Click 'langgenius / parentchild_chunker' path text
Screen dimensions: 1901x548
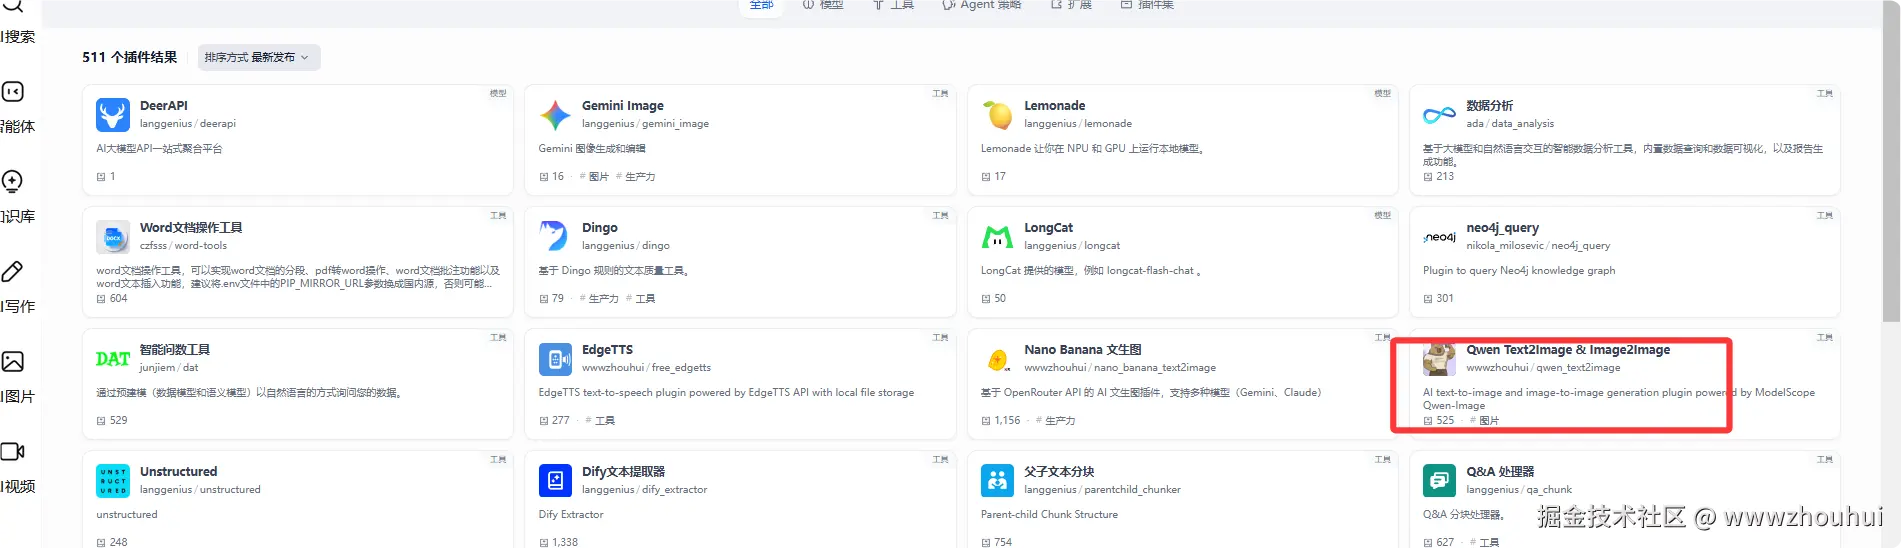coord(1102,490)
